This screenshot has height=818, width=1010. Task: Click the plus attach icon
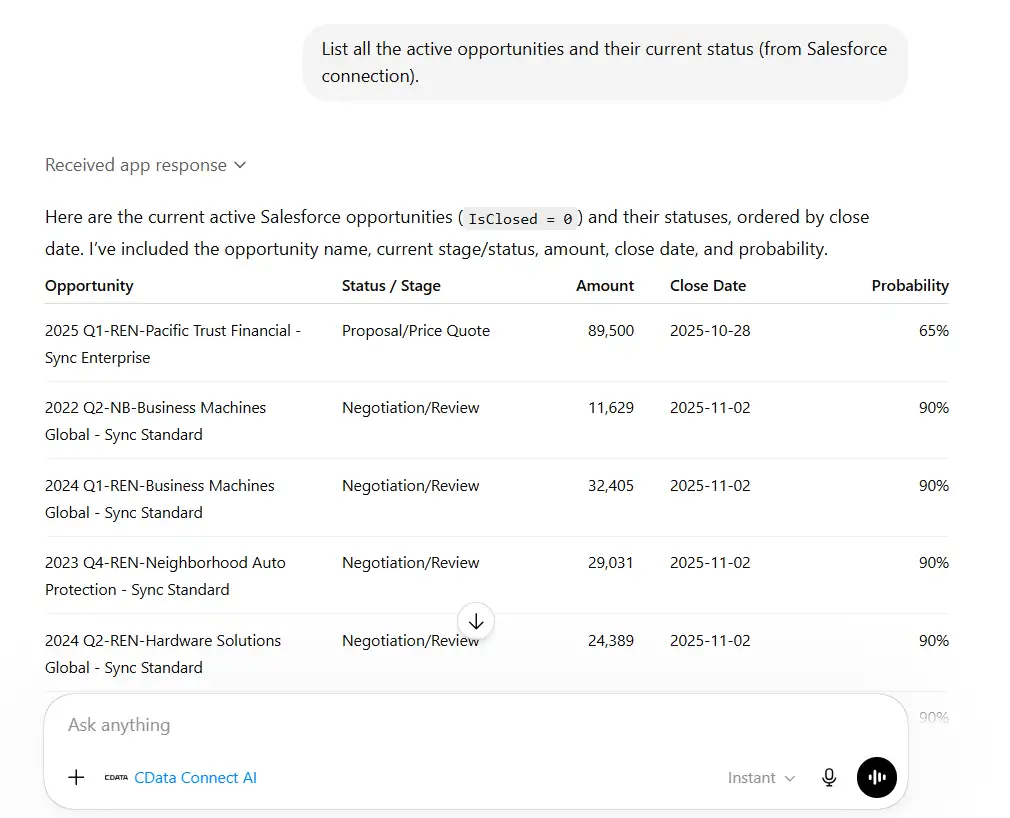coord(76,777)
